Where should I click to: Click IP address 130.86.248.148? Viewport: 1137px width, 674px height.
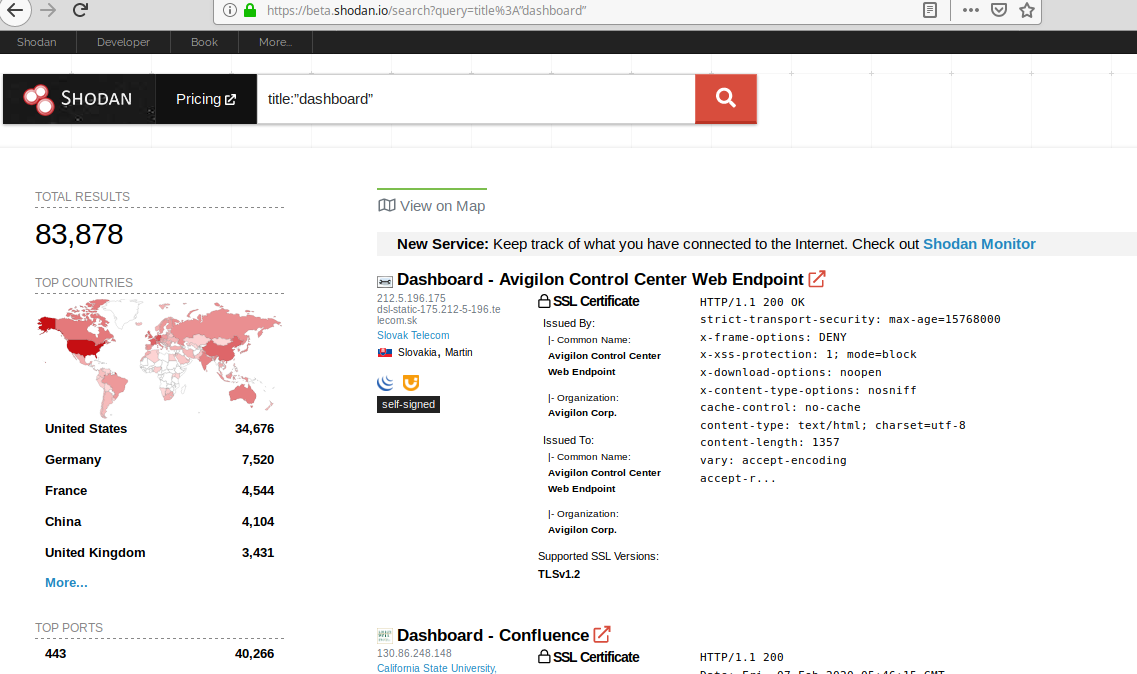tap(414, 653)
